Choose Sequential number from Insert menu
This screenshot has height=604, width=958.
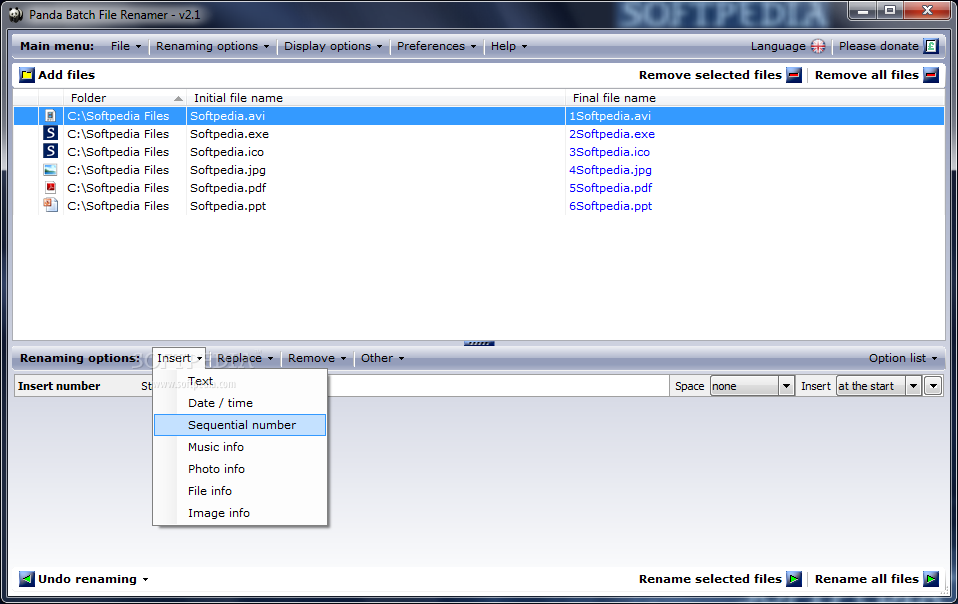240,425
